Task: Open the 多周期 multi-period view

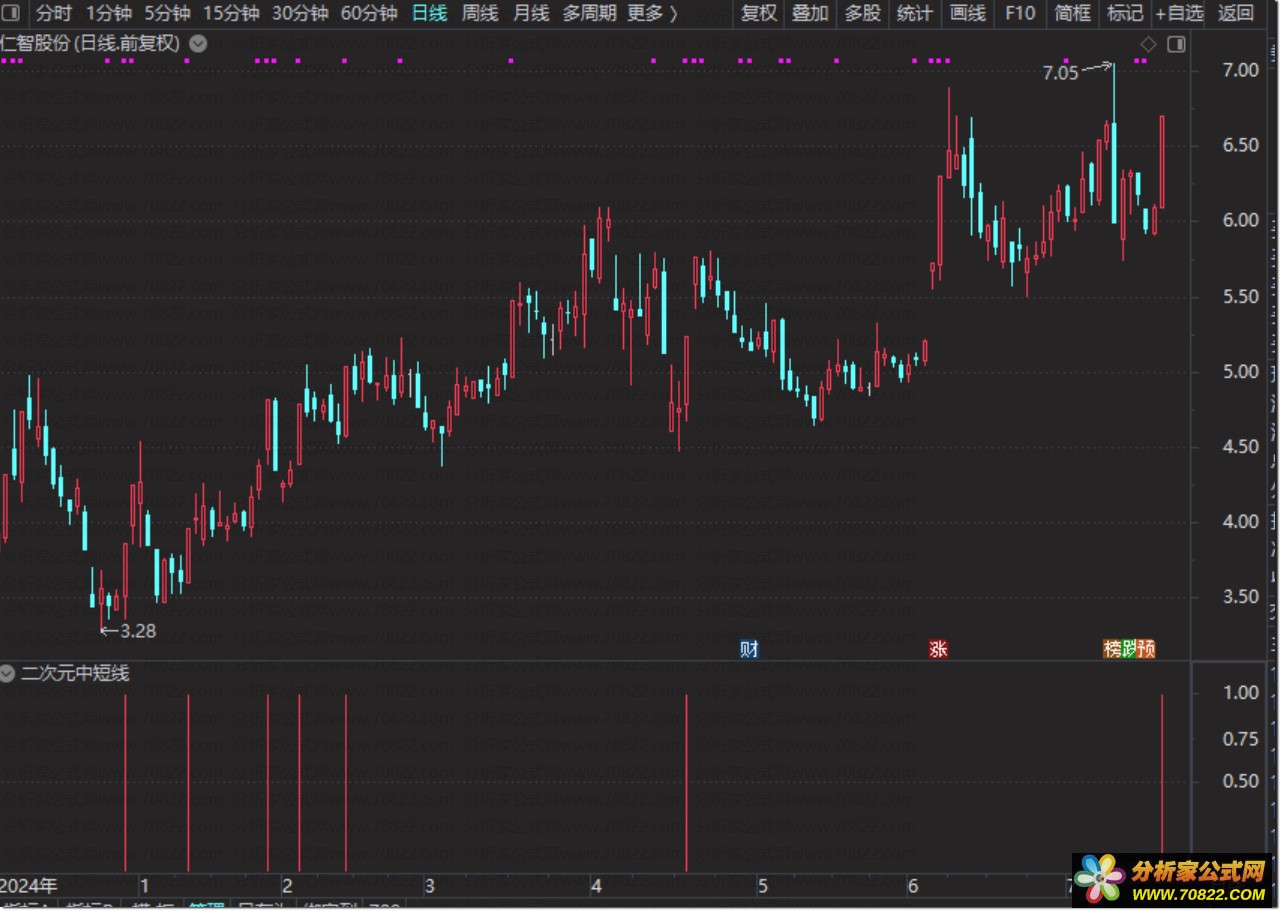Action: coord(590,13)
